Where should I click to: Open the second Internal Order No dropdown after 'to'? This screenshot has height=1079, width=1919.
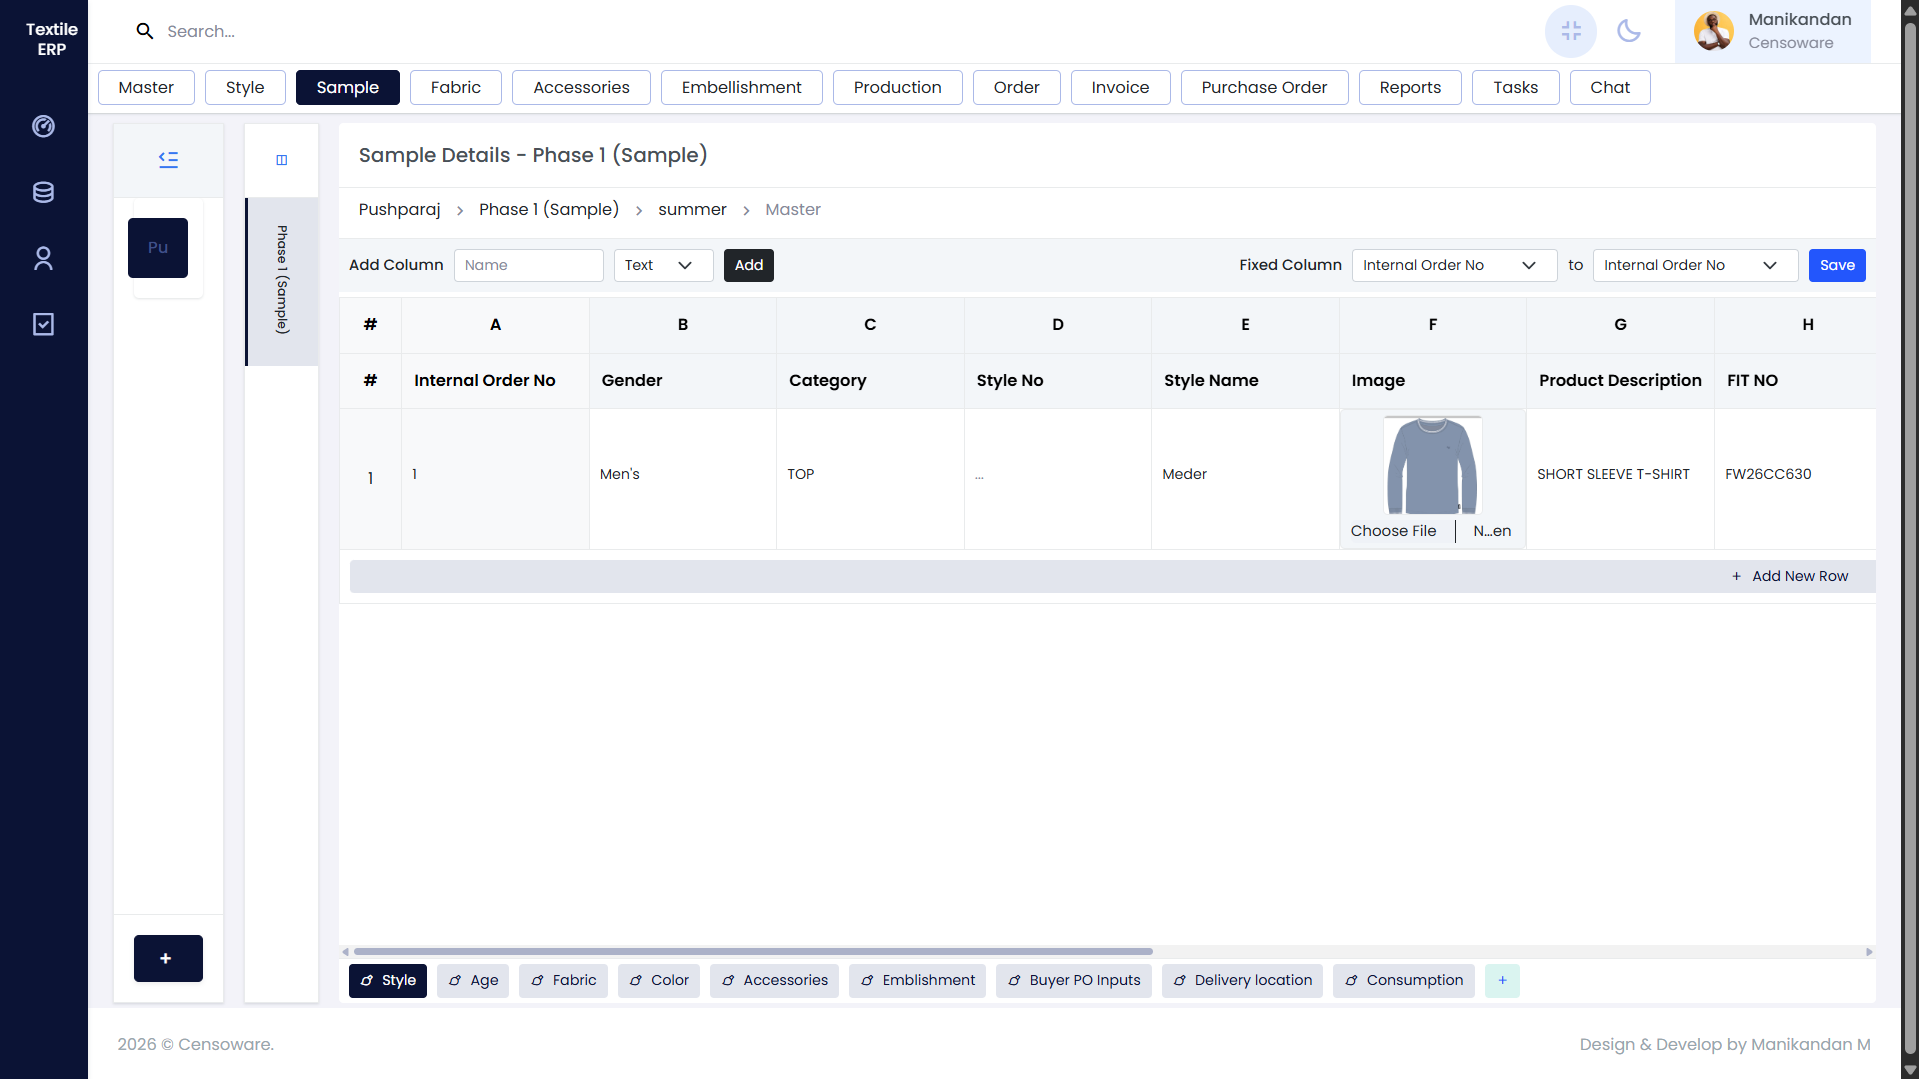[x=1694, y=265]
